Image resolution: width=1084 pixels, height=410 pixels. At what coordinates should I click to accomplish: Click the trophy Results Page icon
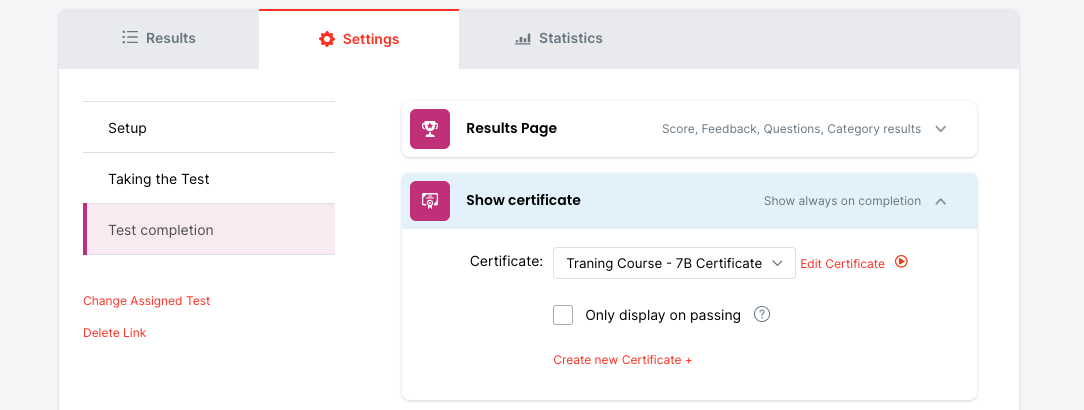[430, 129]
